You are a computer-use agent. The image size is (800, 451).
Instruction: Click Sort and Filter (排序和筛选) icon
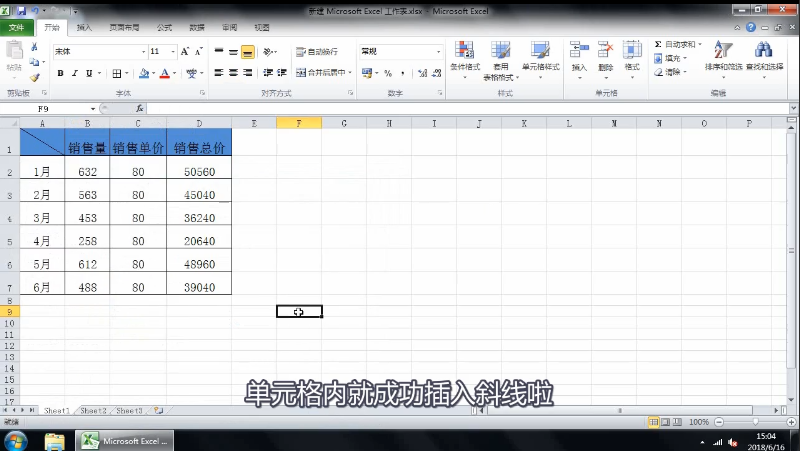(722, 56)
